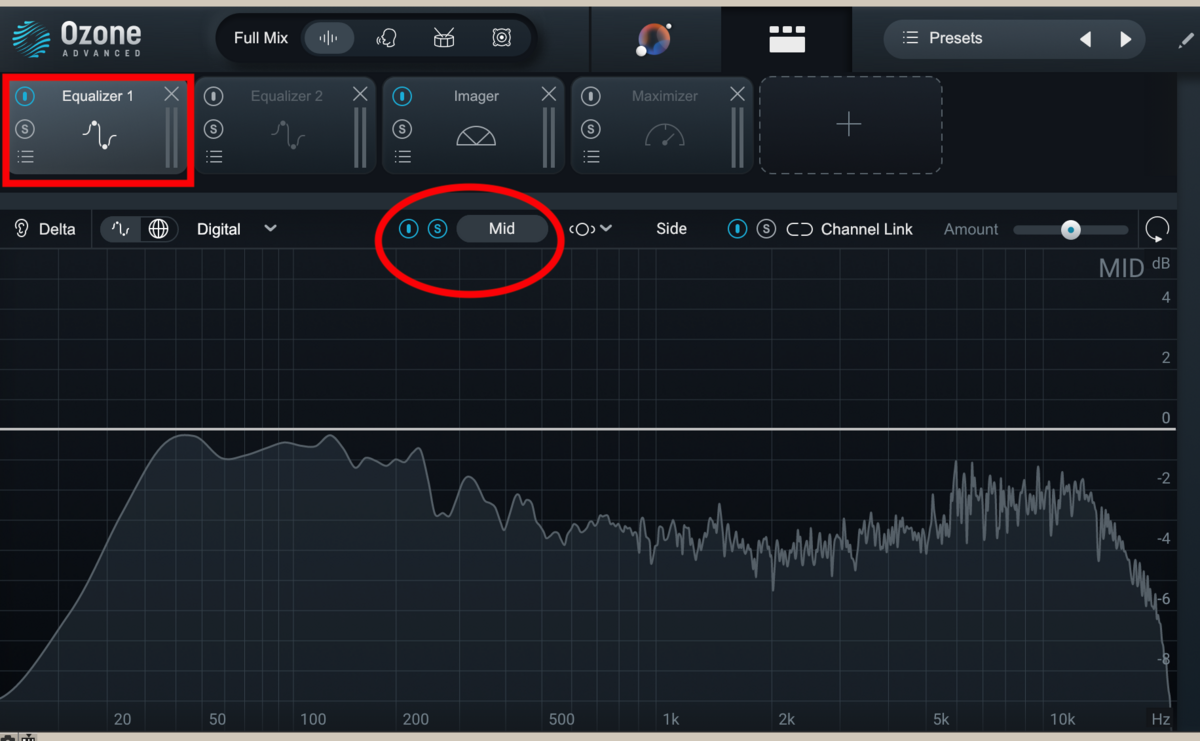Select the drums target icon

(444, 38)
